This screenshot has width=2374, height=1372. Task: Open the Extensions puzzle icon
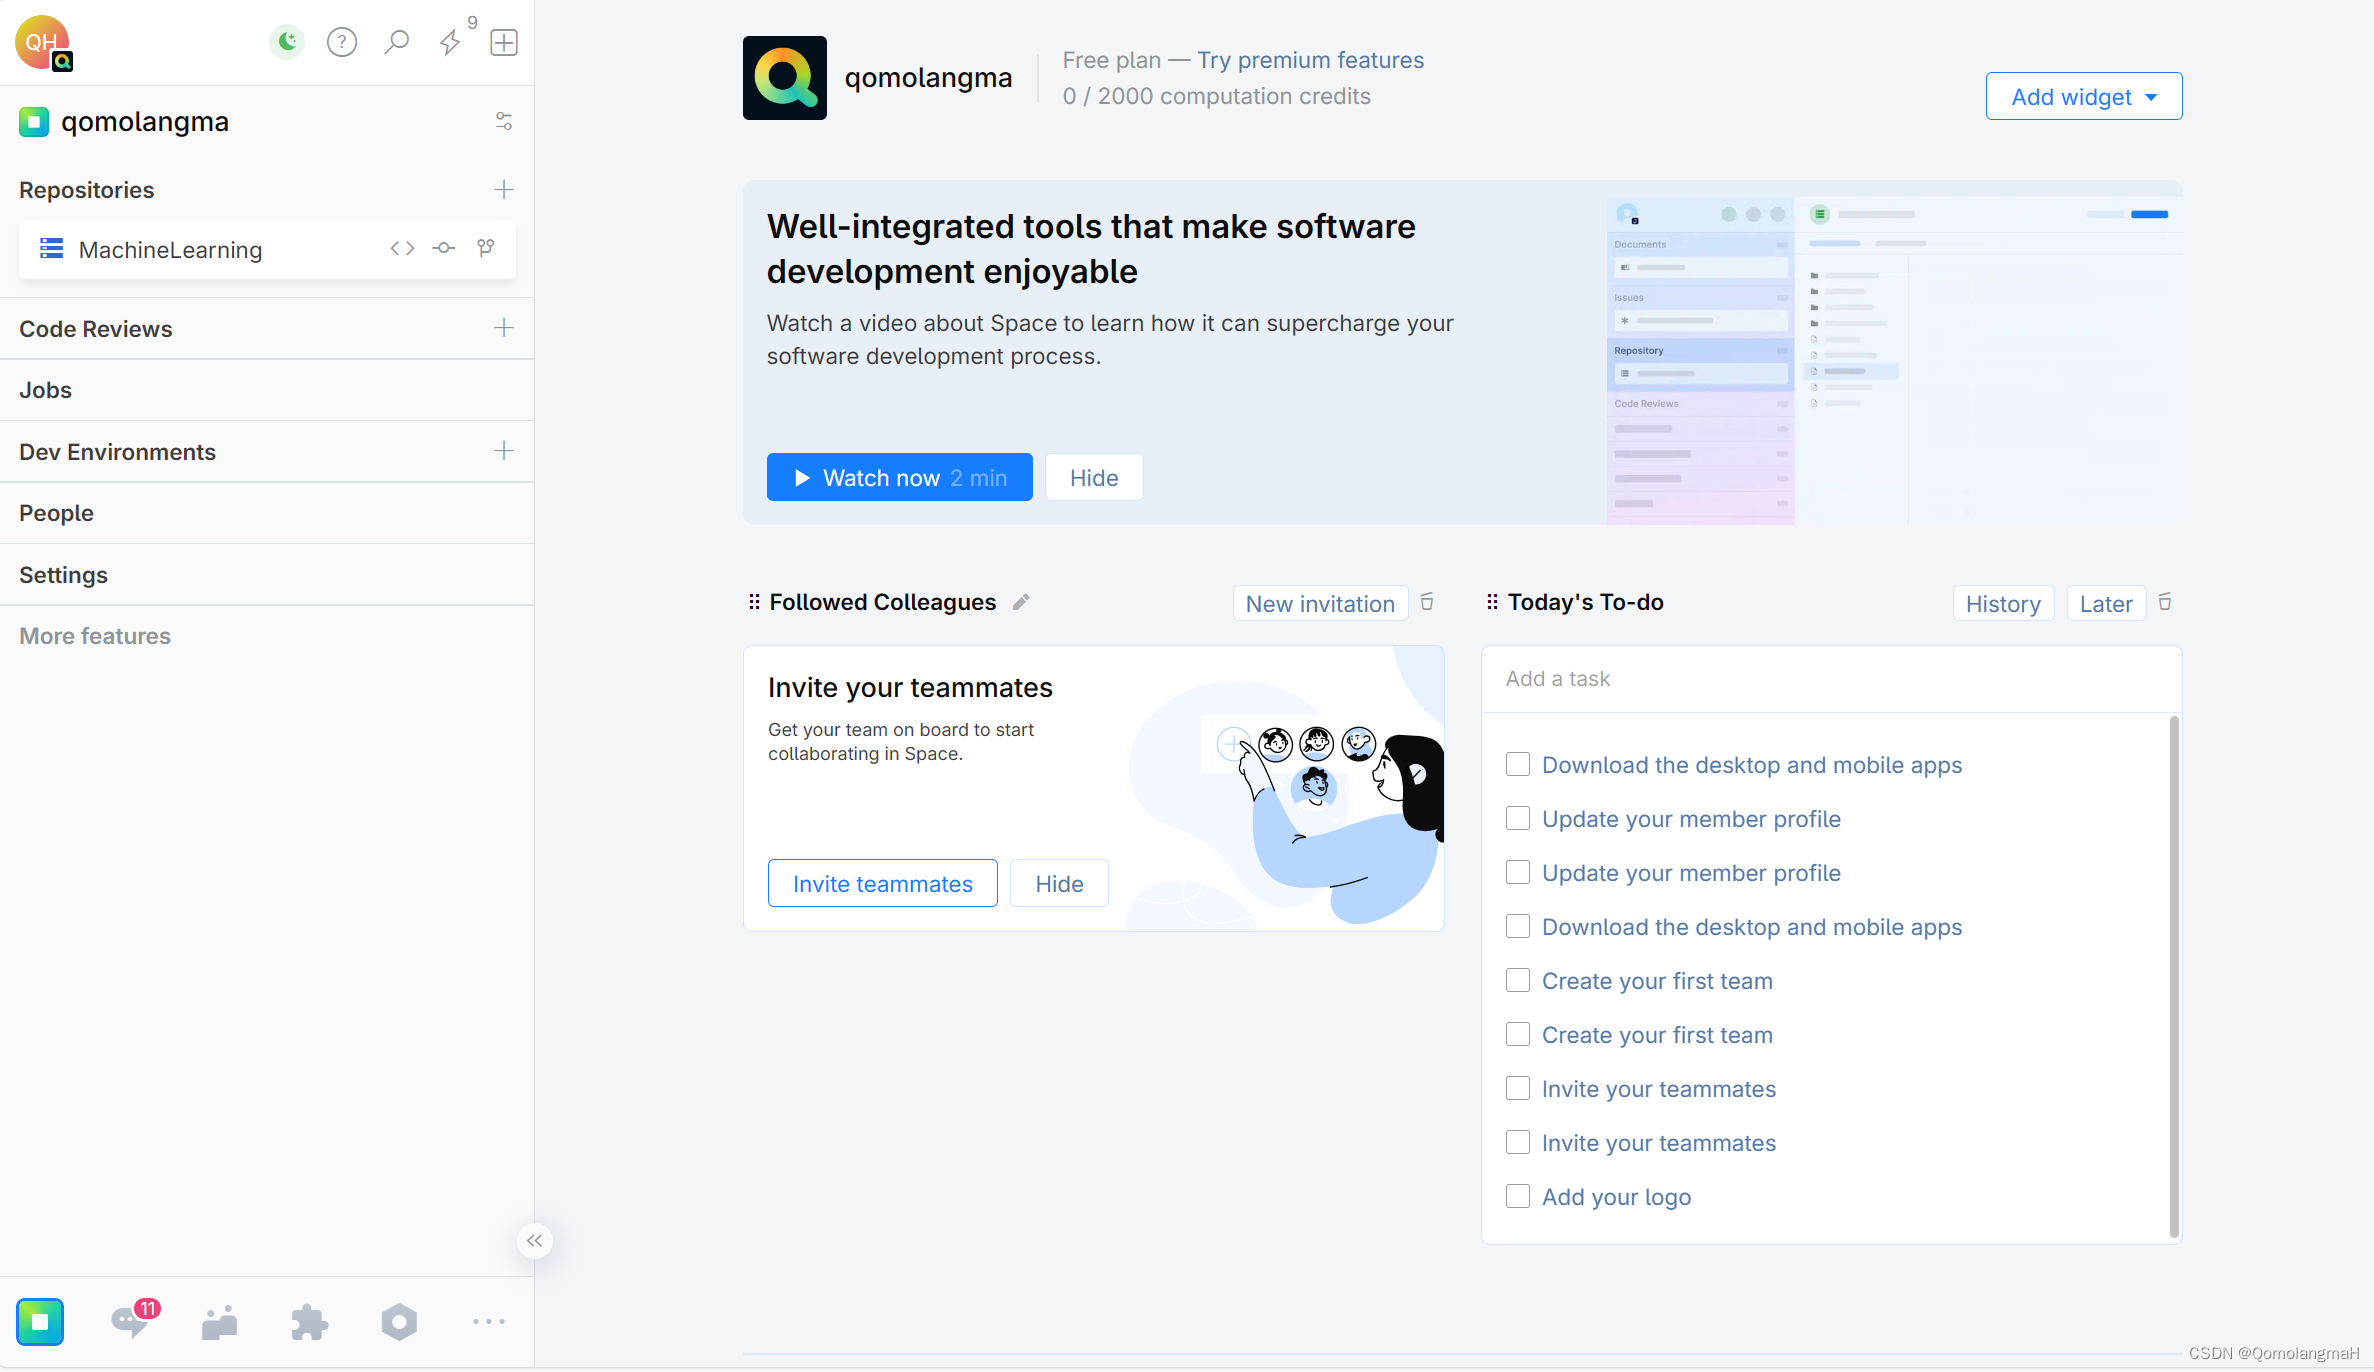[309, 1321]
